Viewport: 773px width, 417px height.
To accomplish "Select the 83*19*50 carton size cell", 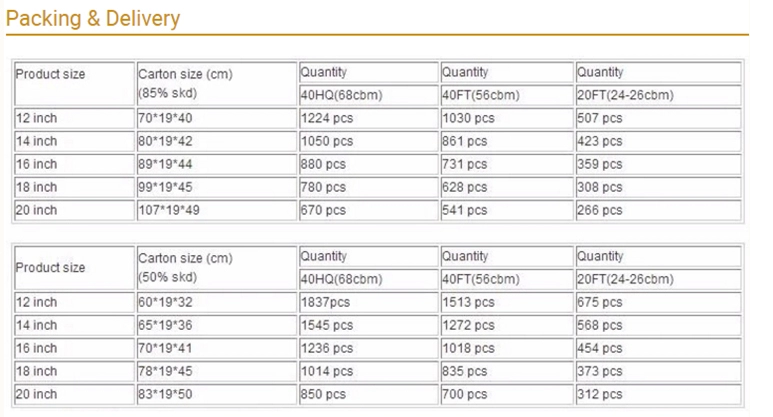I will pos(164,394).
